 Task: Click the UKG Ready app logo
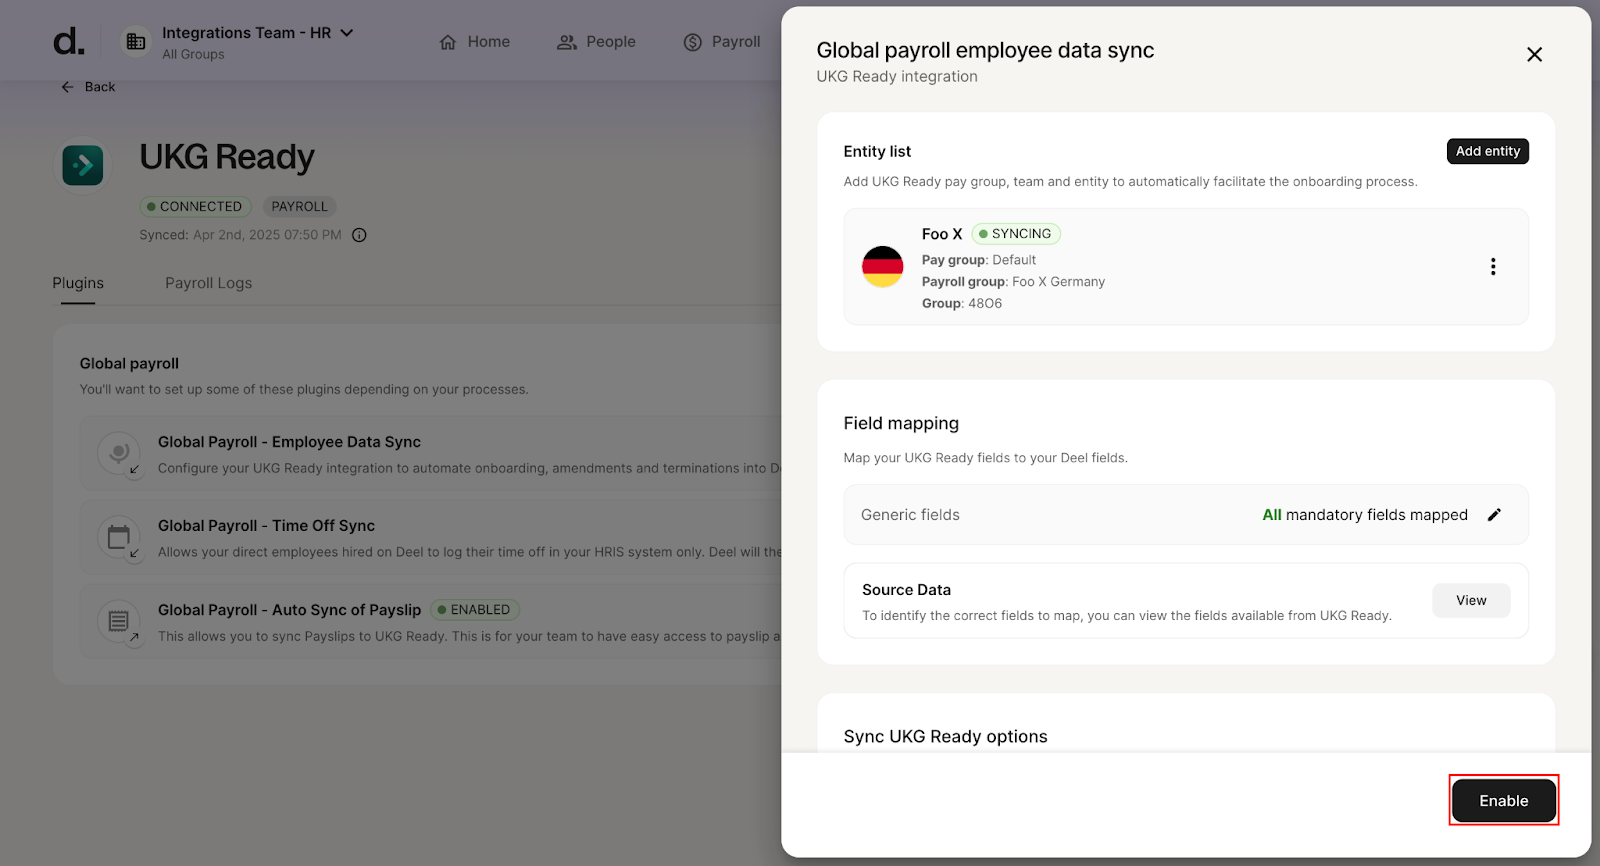[83, 164]
